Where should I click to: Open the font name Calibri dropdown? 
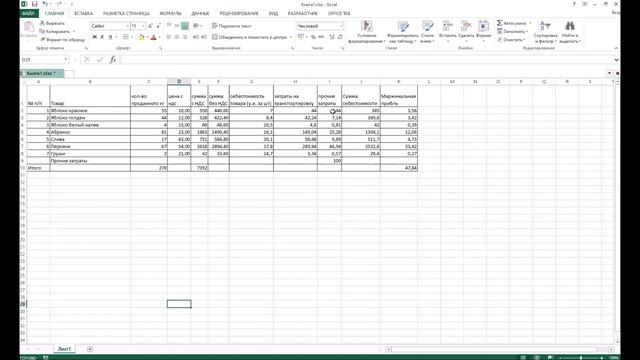(127, 26)
